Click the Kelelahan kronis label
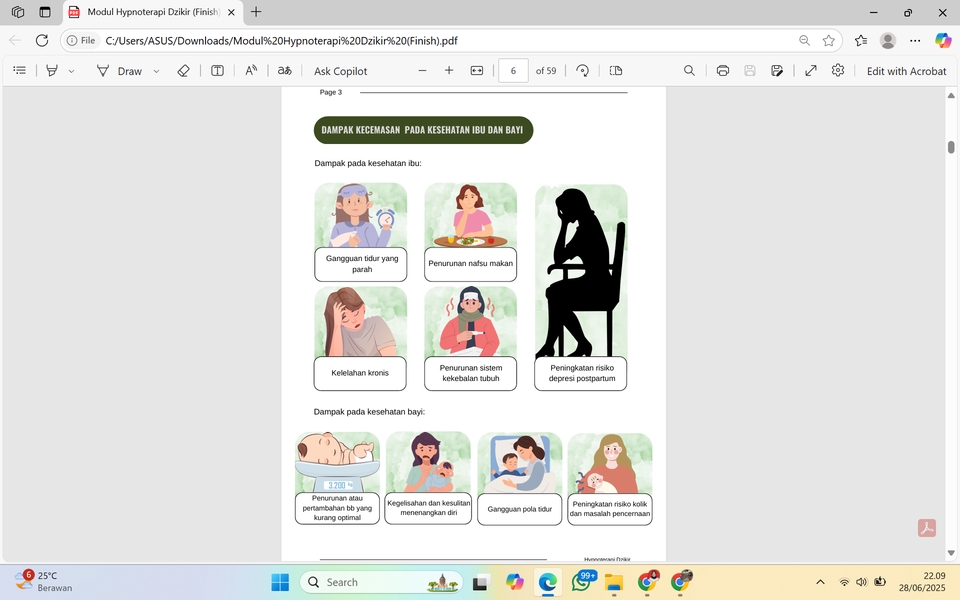Image resolution: width=960 pixels, height=600 pixels. pyautogui.click(x=360, y=373)
